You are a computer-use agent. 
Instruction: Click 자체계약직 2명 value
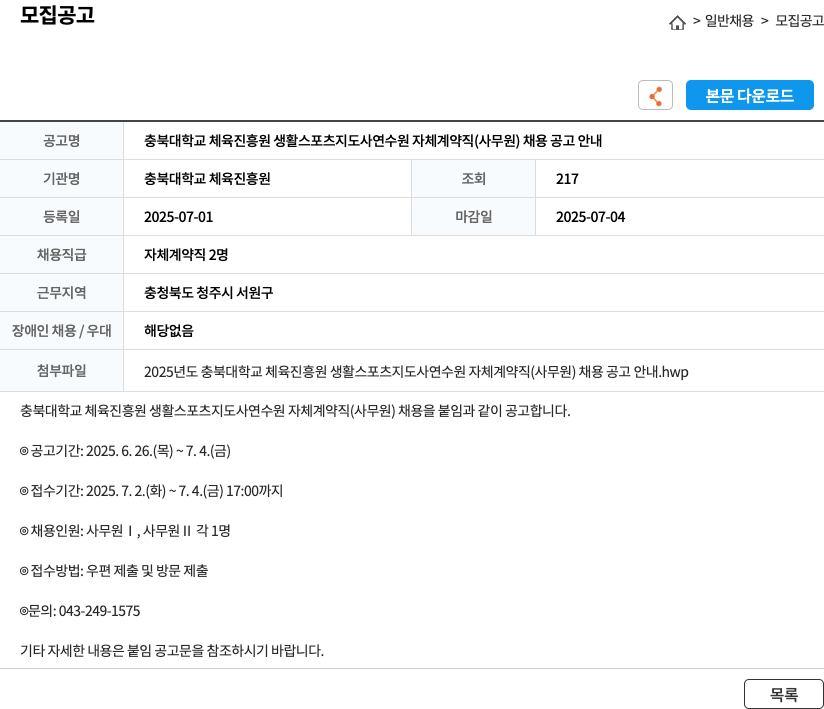[x=186, y=255]
